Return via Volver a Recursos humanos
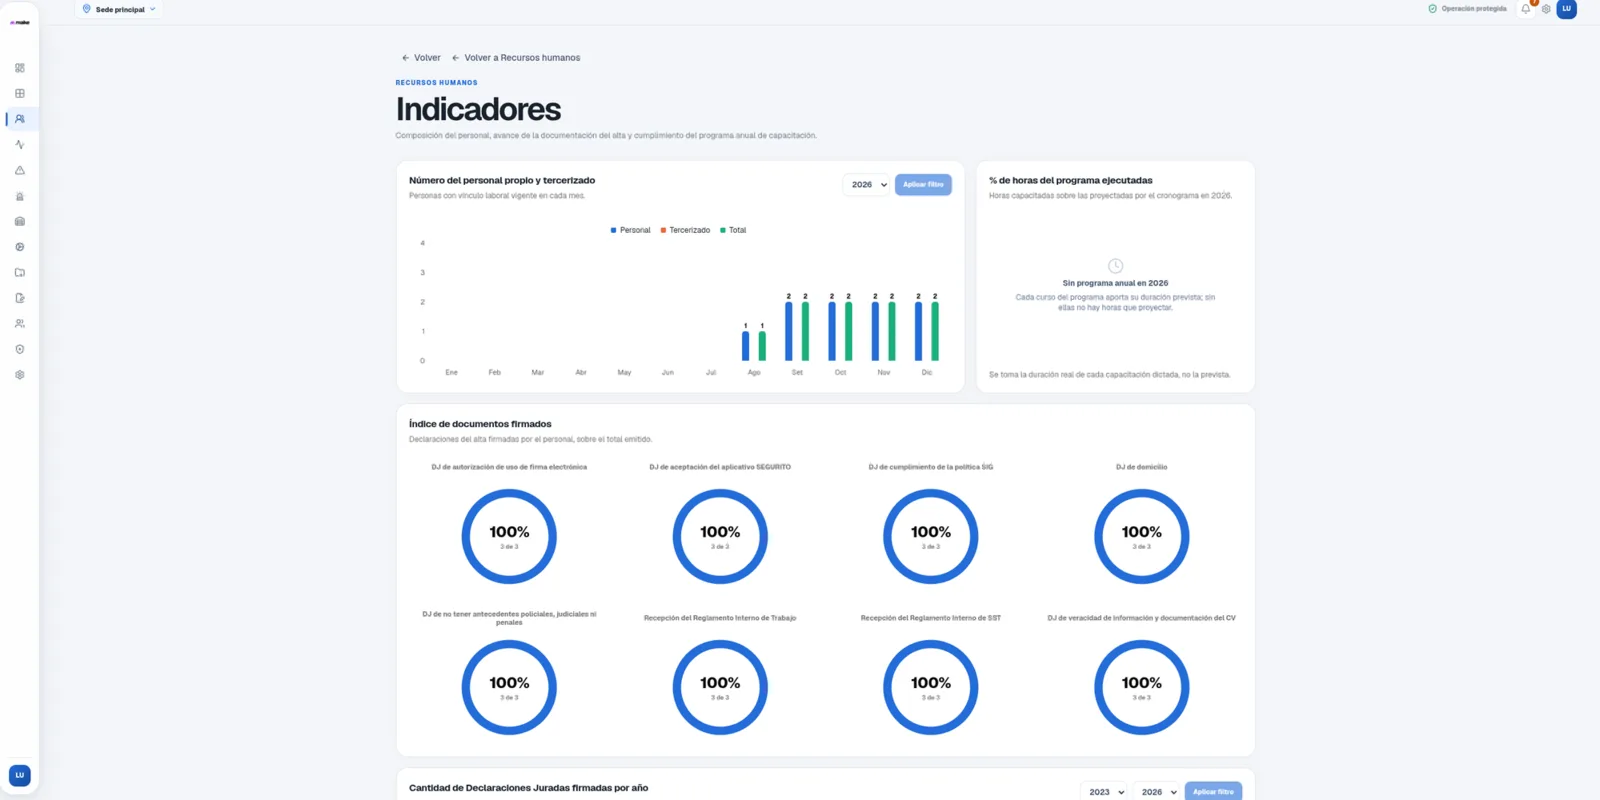This screenshot has width=1600, height=800. (x=516, y=58)
